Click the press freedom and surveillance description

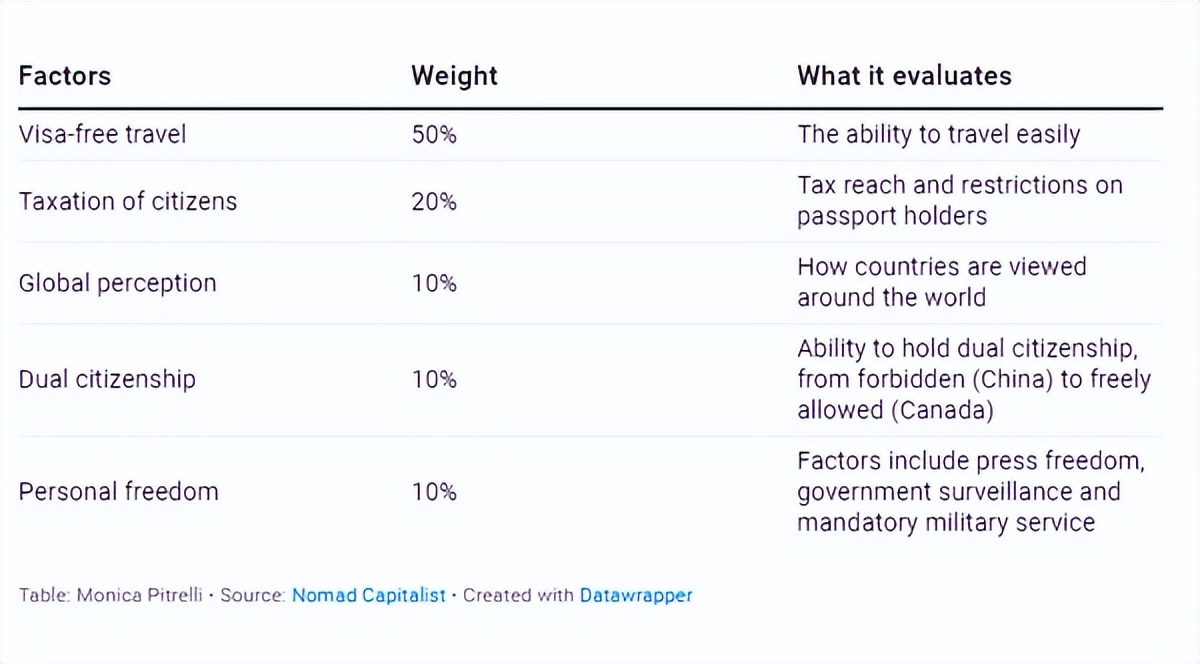click(x=970, y=491)
